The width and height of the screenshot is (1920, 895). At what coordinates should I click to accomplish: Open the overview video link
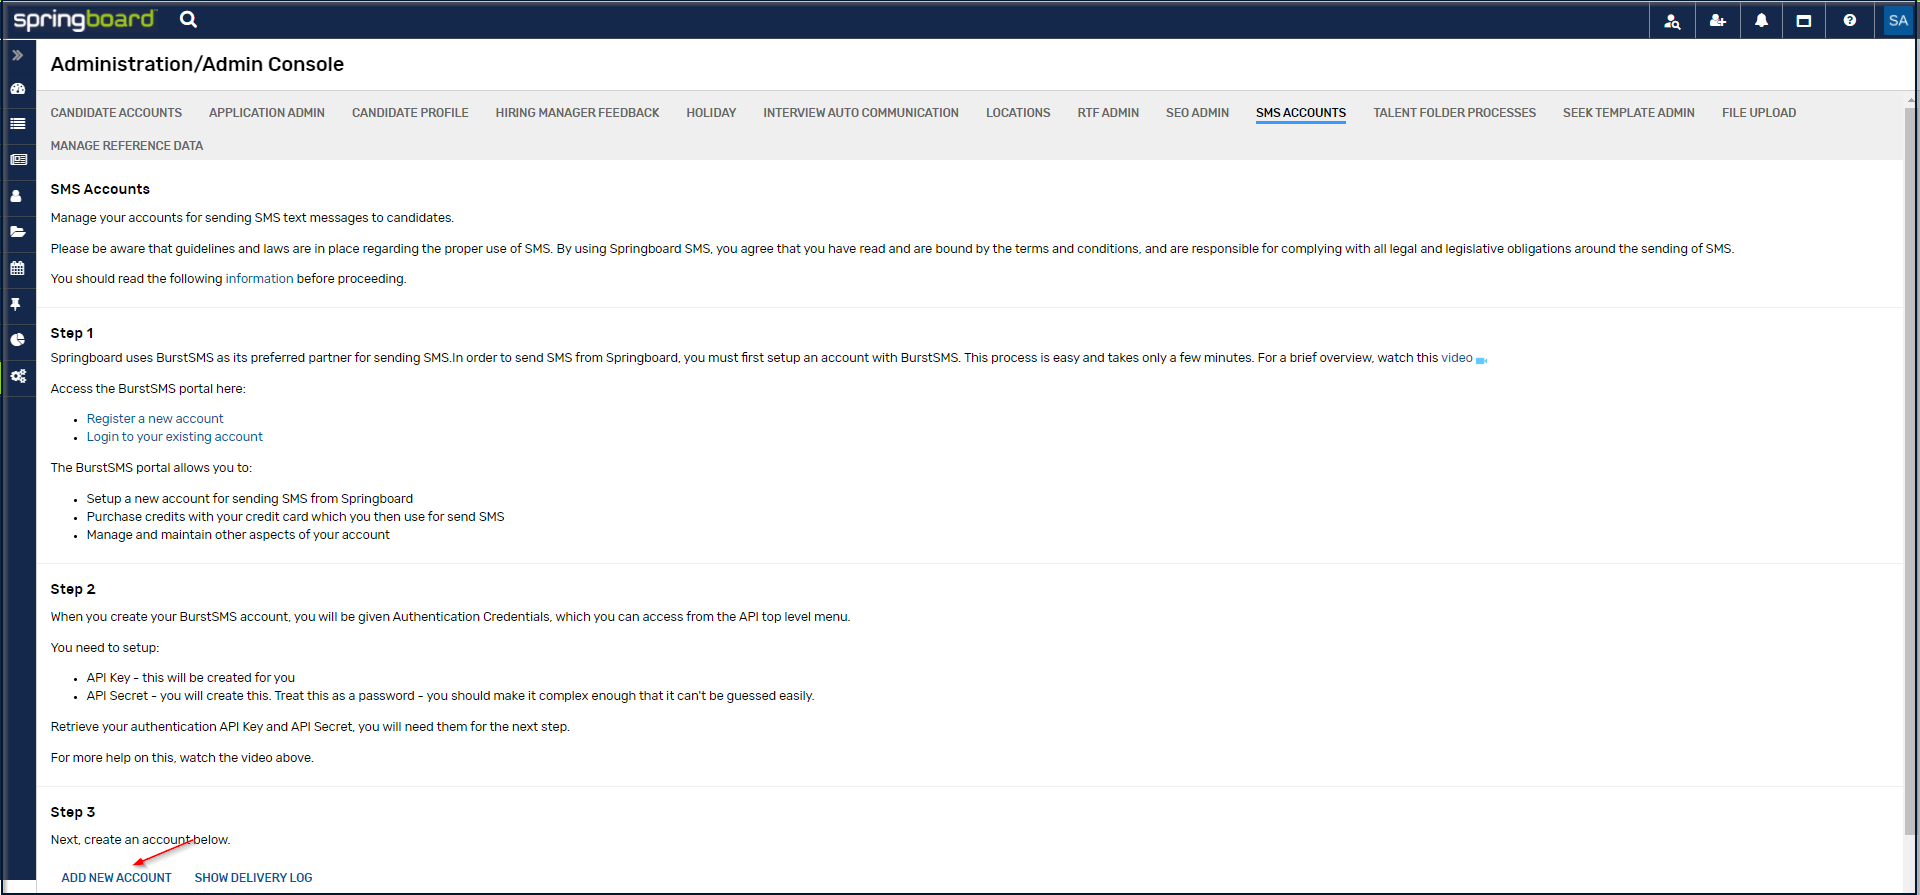click(1456, 358)
